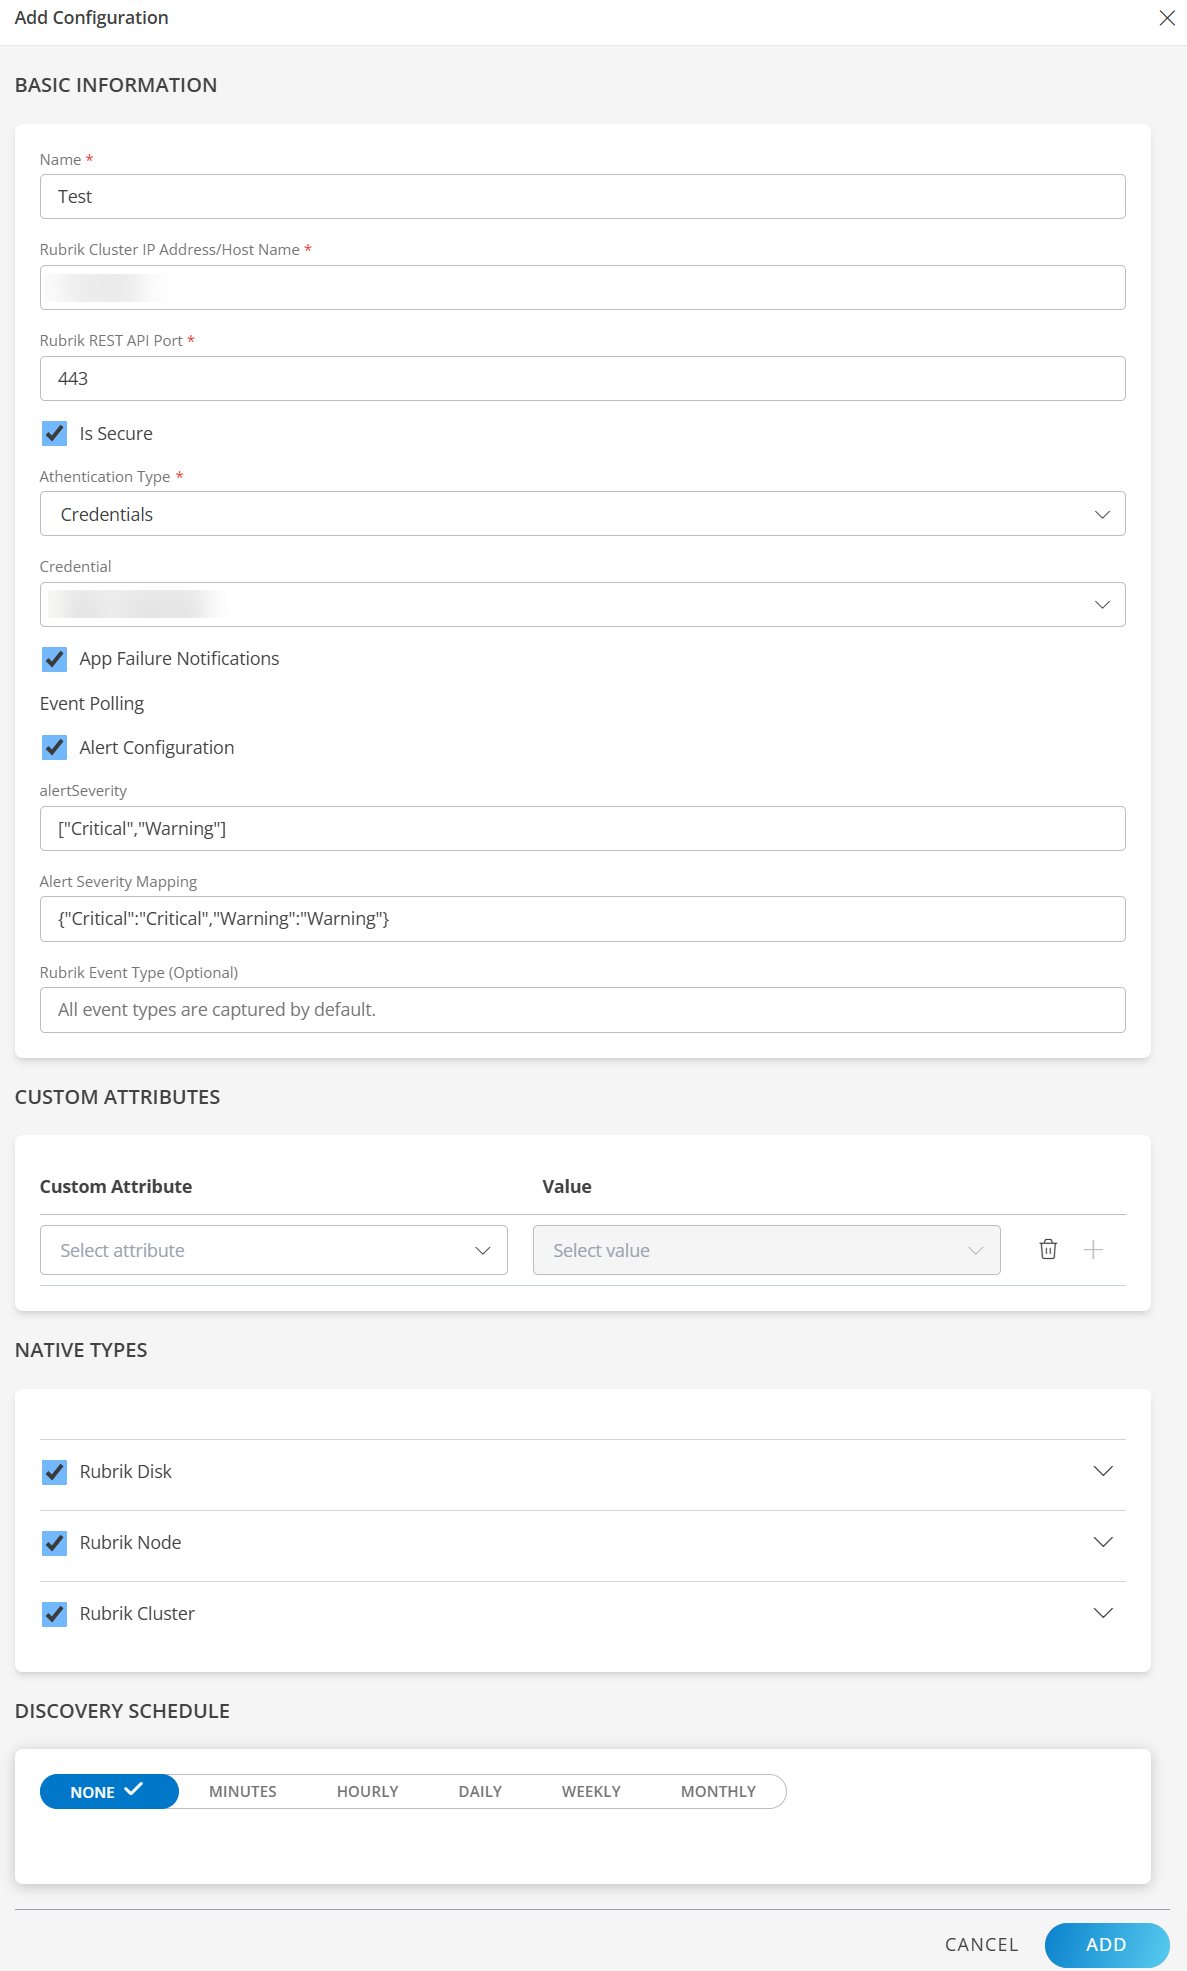Disable the Alert Configuration checkbox
1187x1971 pixels.
click(54, 747)
